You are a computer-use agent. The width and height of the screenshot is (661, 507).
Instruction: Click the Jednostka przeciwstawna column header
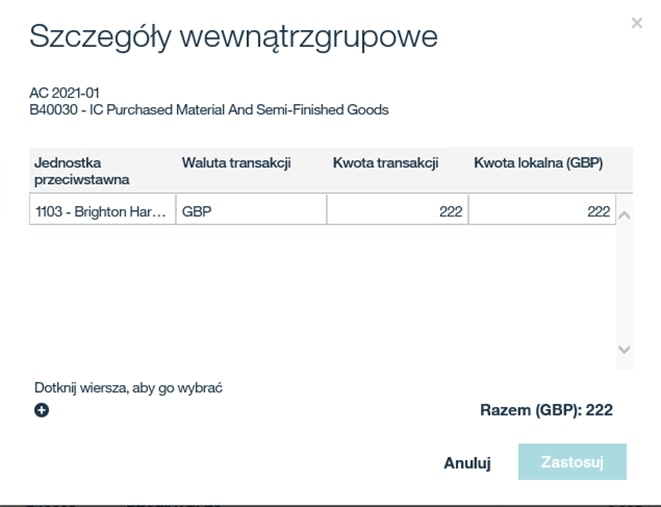[83, 170]
